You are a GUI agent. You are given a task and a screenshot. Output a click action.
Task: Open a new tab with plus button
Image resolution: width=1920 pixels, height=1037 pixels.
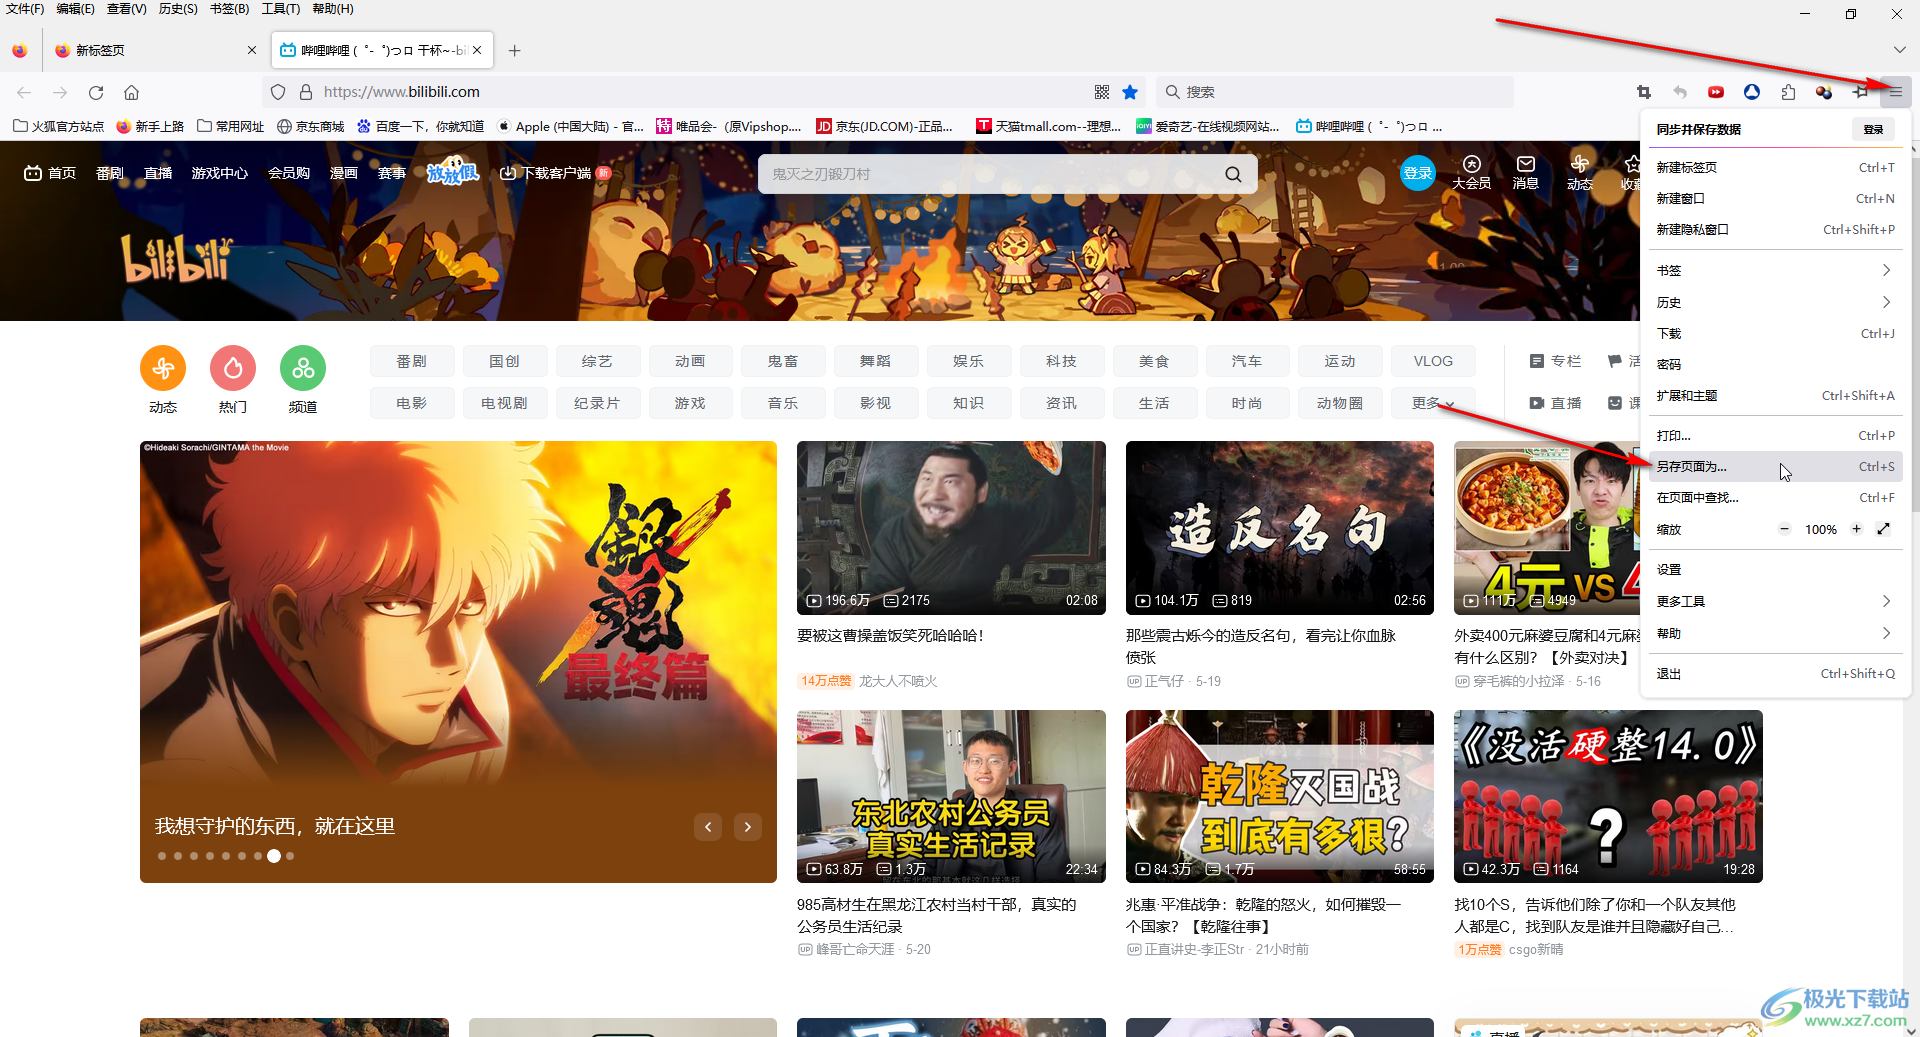pyautogui.click(x=514, y=50)
